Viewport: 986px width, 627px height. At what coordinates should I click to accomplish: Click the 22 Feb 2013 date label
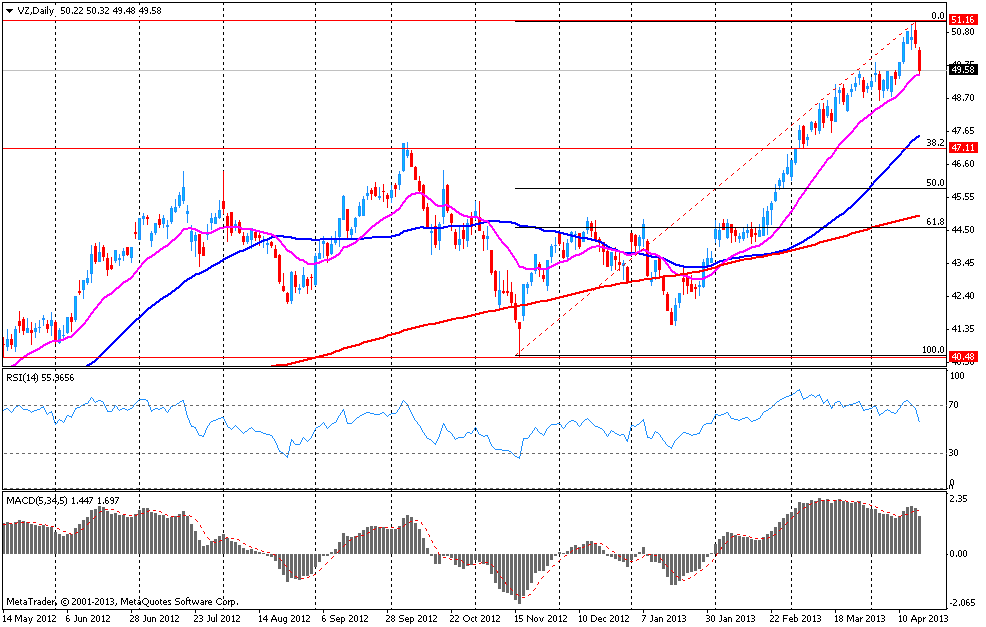(795, 618)
